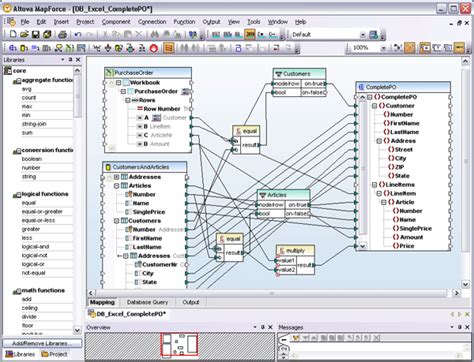Click the Print icon in toolbar
The height and width of the screenshot is (362, 474).
click(62, 34)
